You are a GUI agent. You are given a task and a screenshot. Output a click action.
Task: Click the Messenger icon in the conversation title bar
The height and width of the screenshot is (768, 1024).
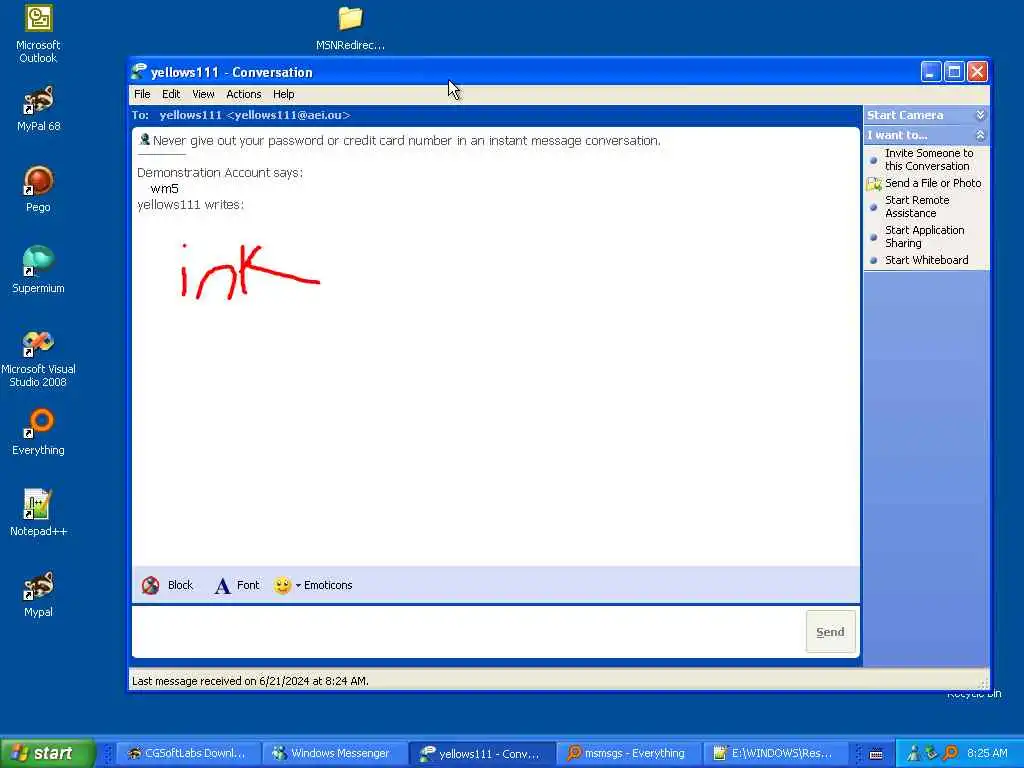[x=138, y=72]
